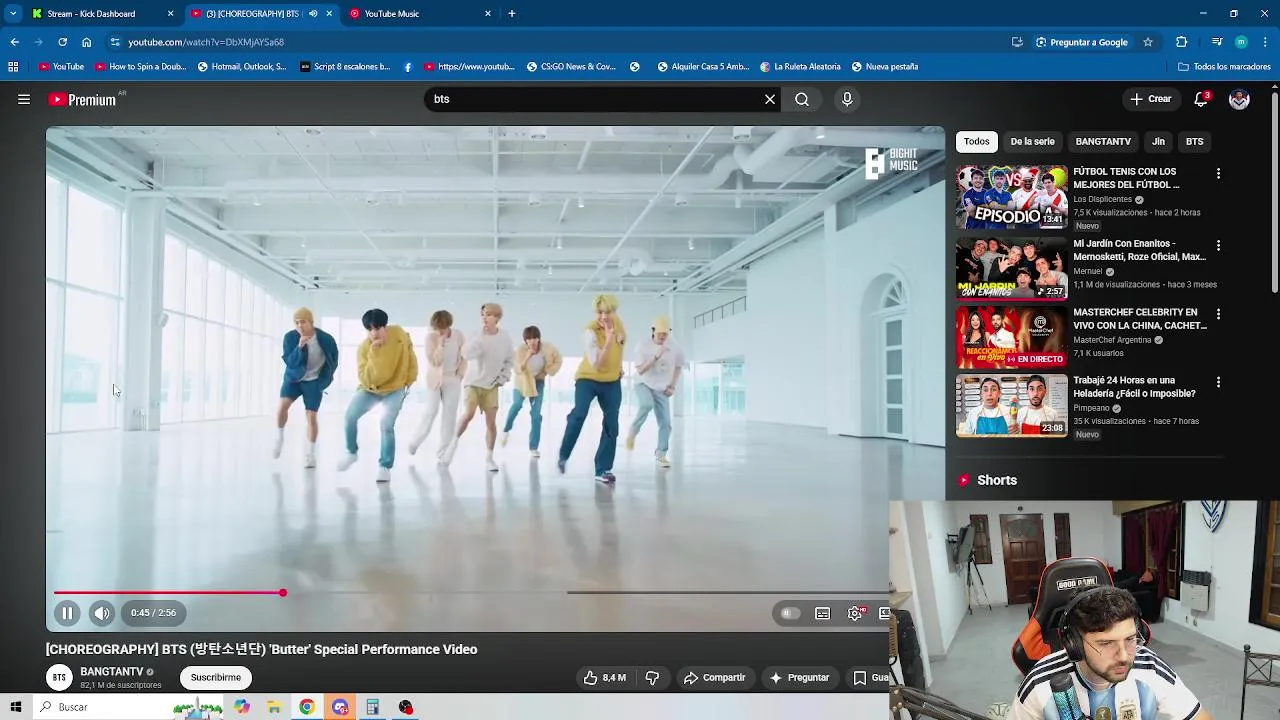Mute the CHOREOGRAPHY tab audio icon
Screen dimensions: 1280x720
click(313, 14)
